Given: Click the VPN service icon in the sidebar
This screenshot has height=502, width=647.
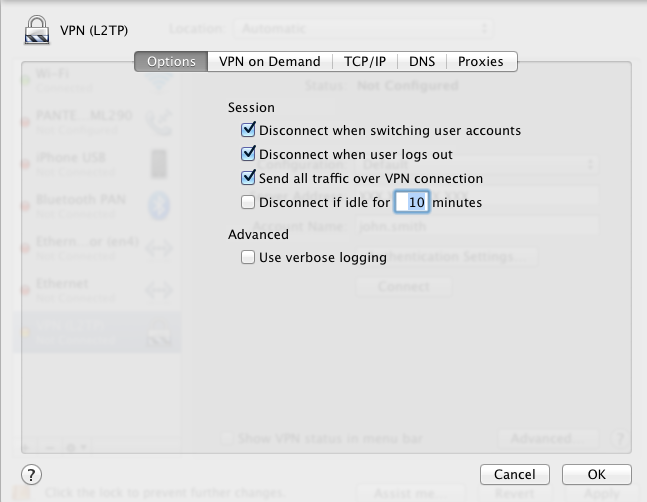Looking at the screenshot, I should pos(158,340).
